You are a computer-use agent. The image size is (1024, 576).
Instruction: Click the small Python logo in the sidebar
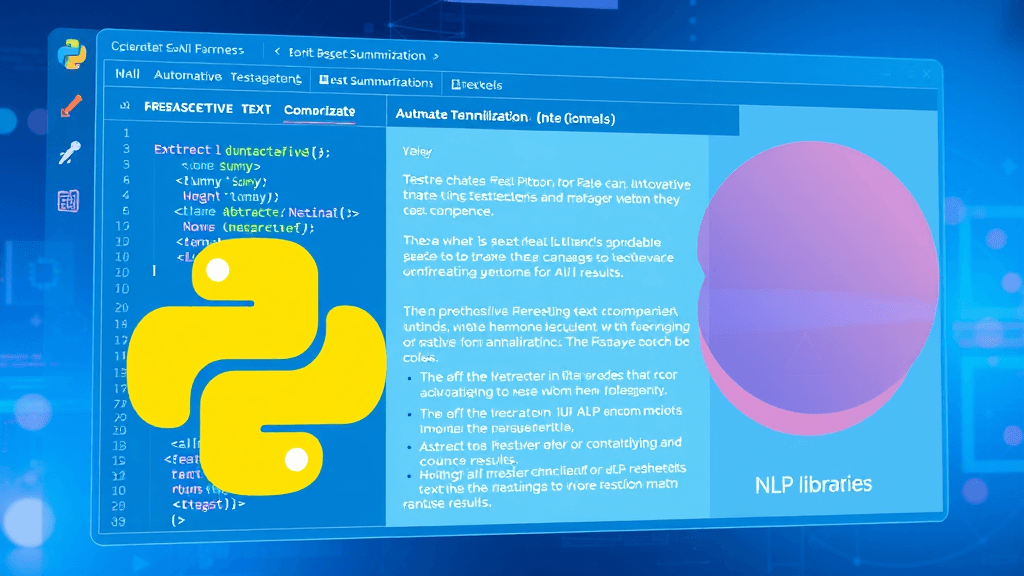point(72,54)
